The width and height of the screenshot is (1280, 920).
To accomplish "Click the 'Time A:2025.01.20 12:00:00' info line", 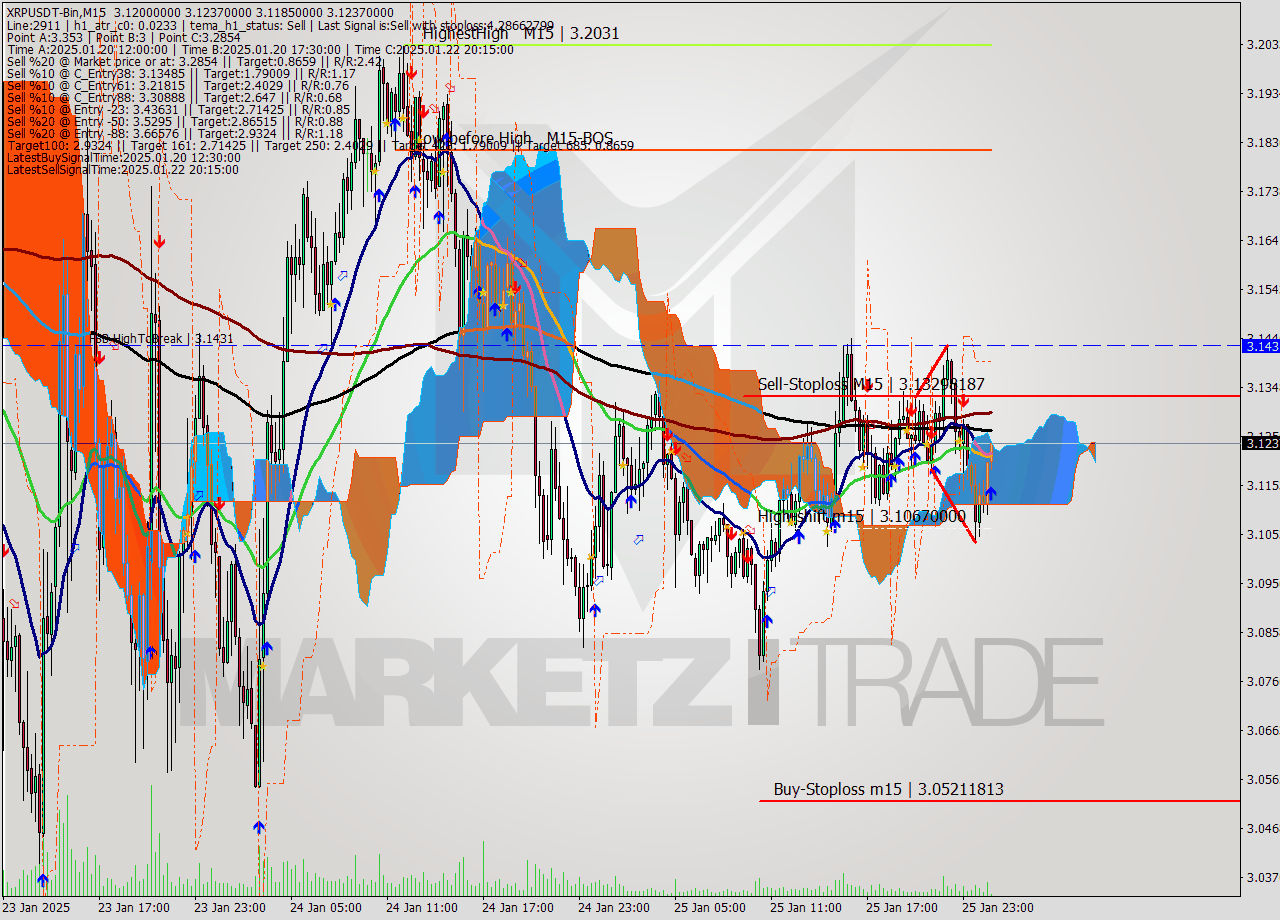I will [x=260, y=49].
